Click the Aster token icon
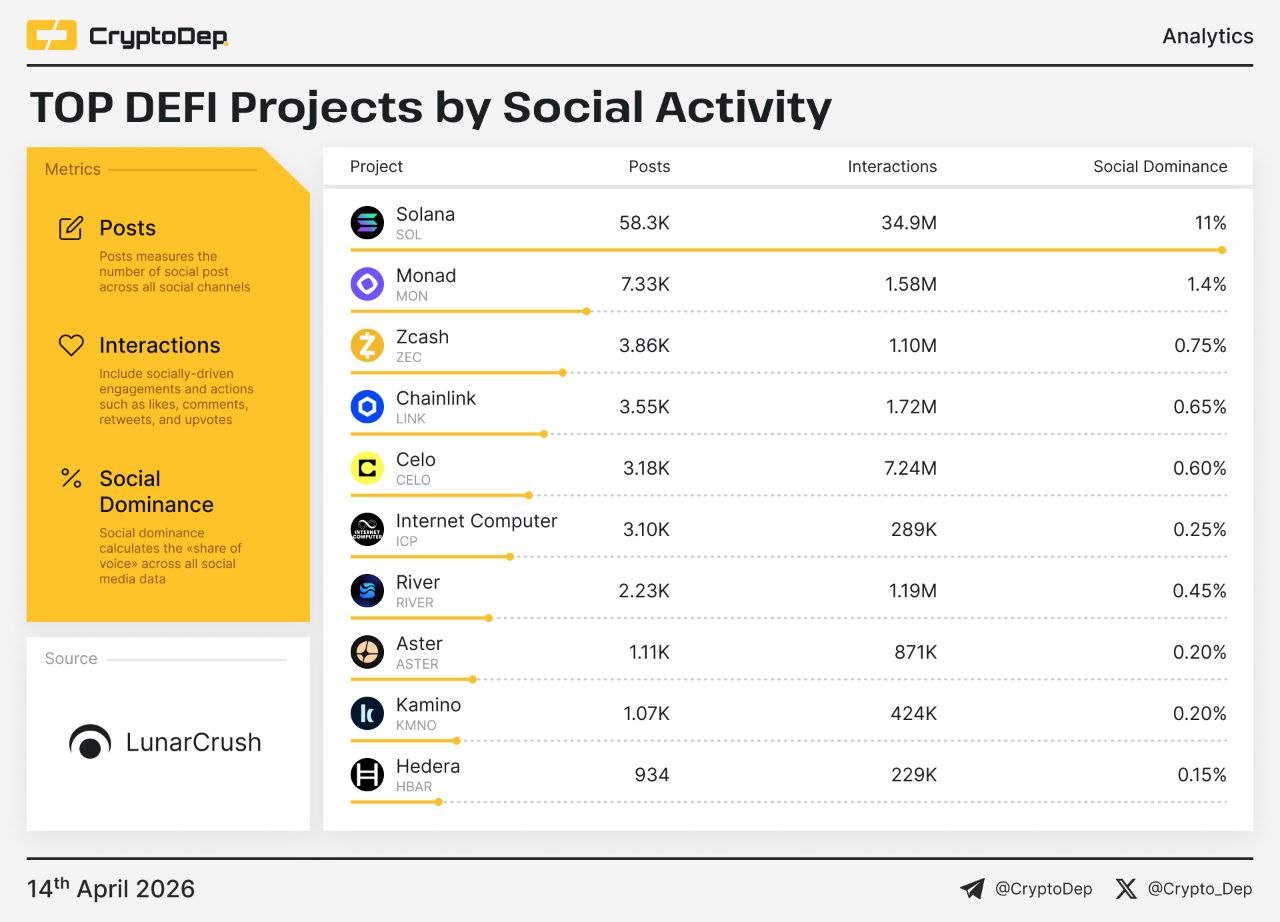Screen dimensions: 1280x922 (x=367, y=652)
